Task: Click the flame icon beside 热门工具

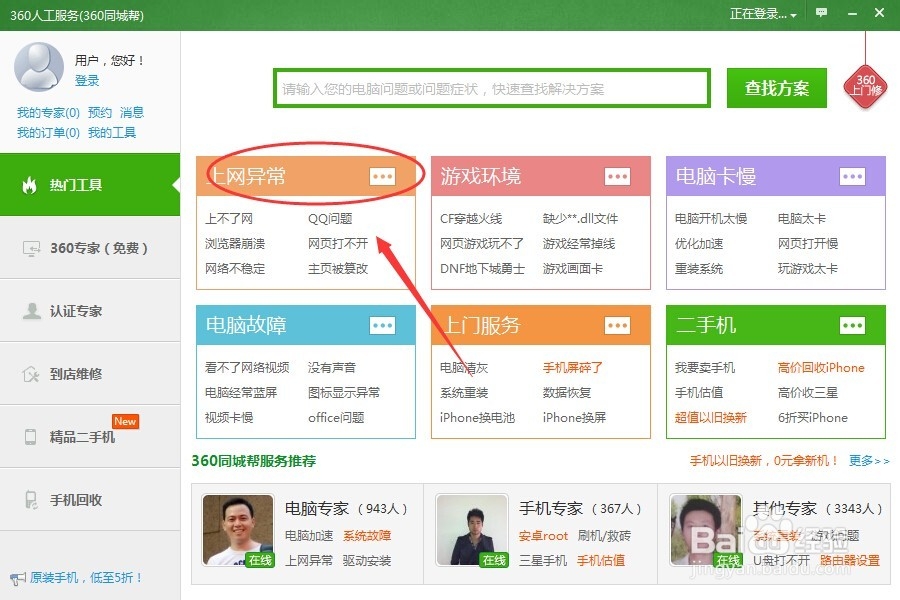Action: point(29,185)
